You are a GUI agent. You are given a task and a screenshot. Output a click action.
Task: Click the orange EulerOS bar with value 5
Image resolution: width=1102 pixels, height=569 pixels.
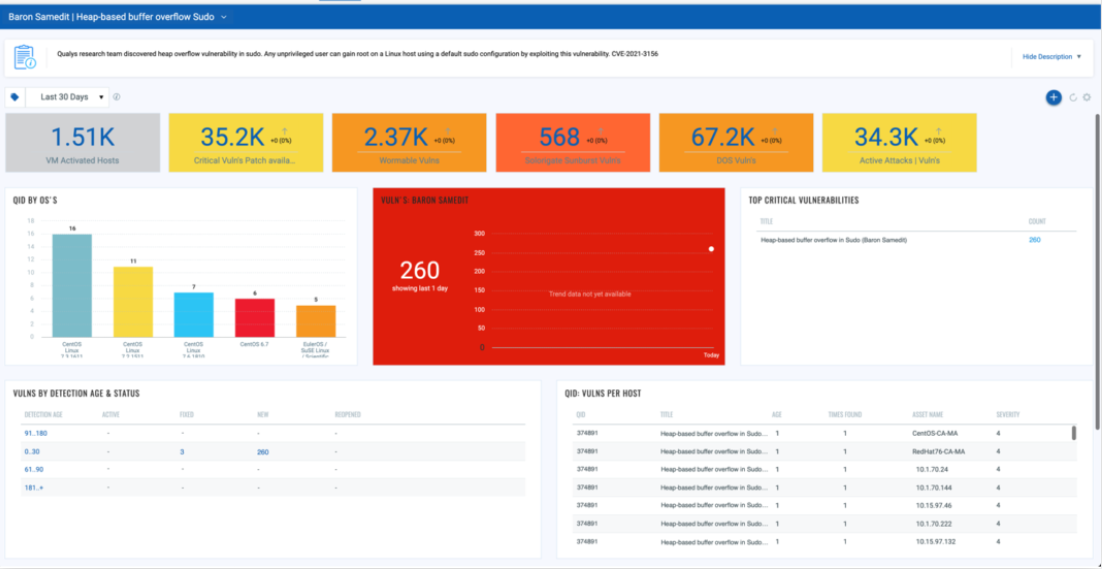coord(316,321)
